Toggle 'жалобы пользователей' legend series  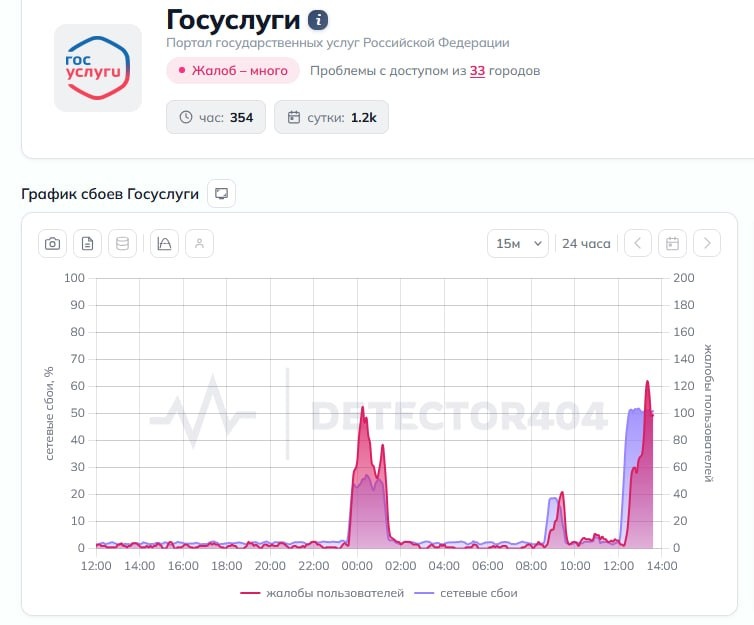[x=322, y=593]
